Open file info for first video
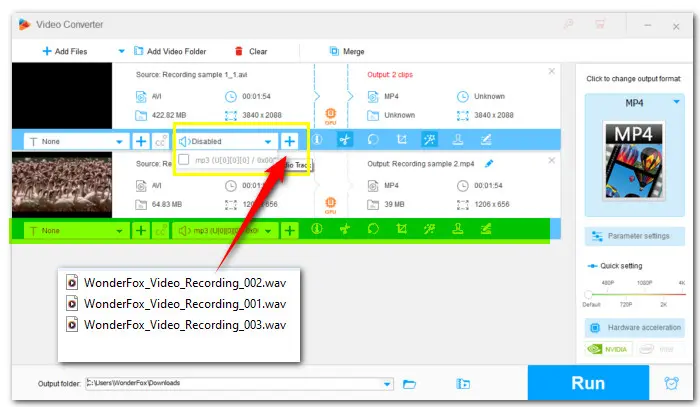This screenshot has height=407, width=700. point(317,140)
